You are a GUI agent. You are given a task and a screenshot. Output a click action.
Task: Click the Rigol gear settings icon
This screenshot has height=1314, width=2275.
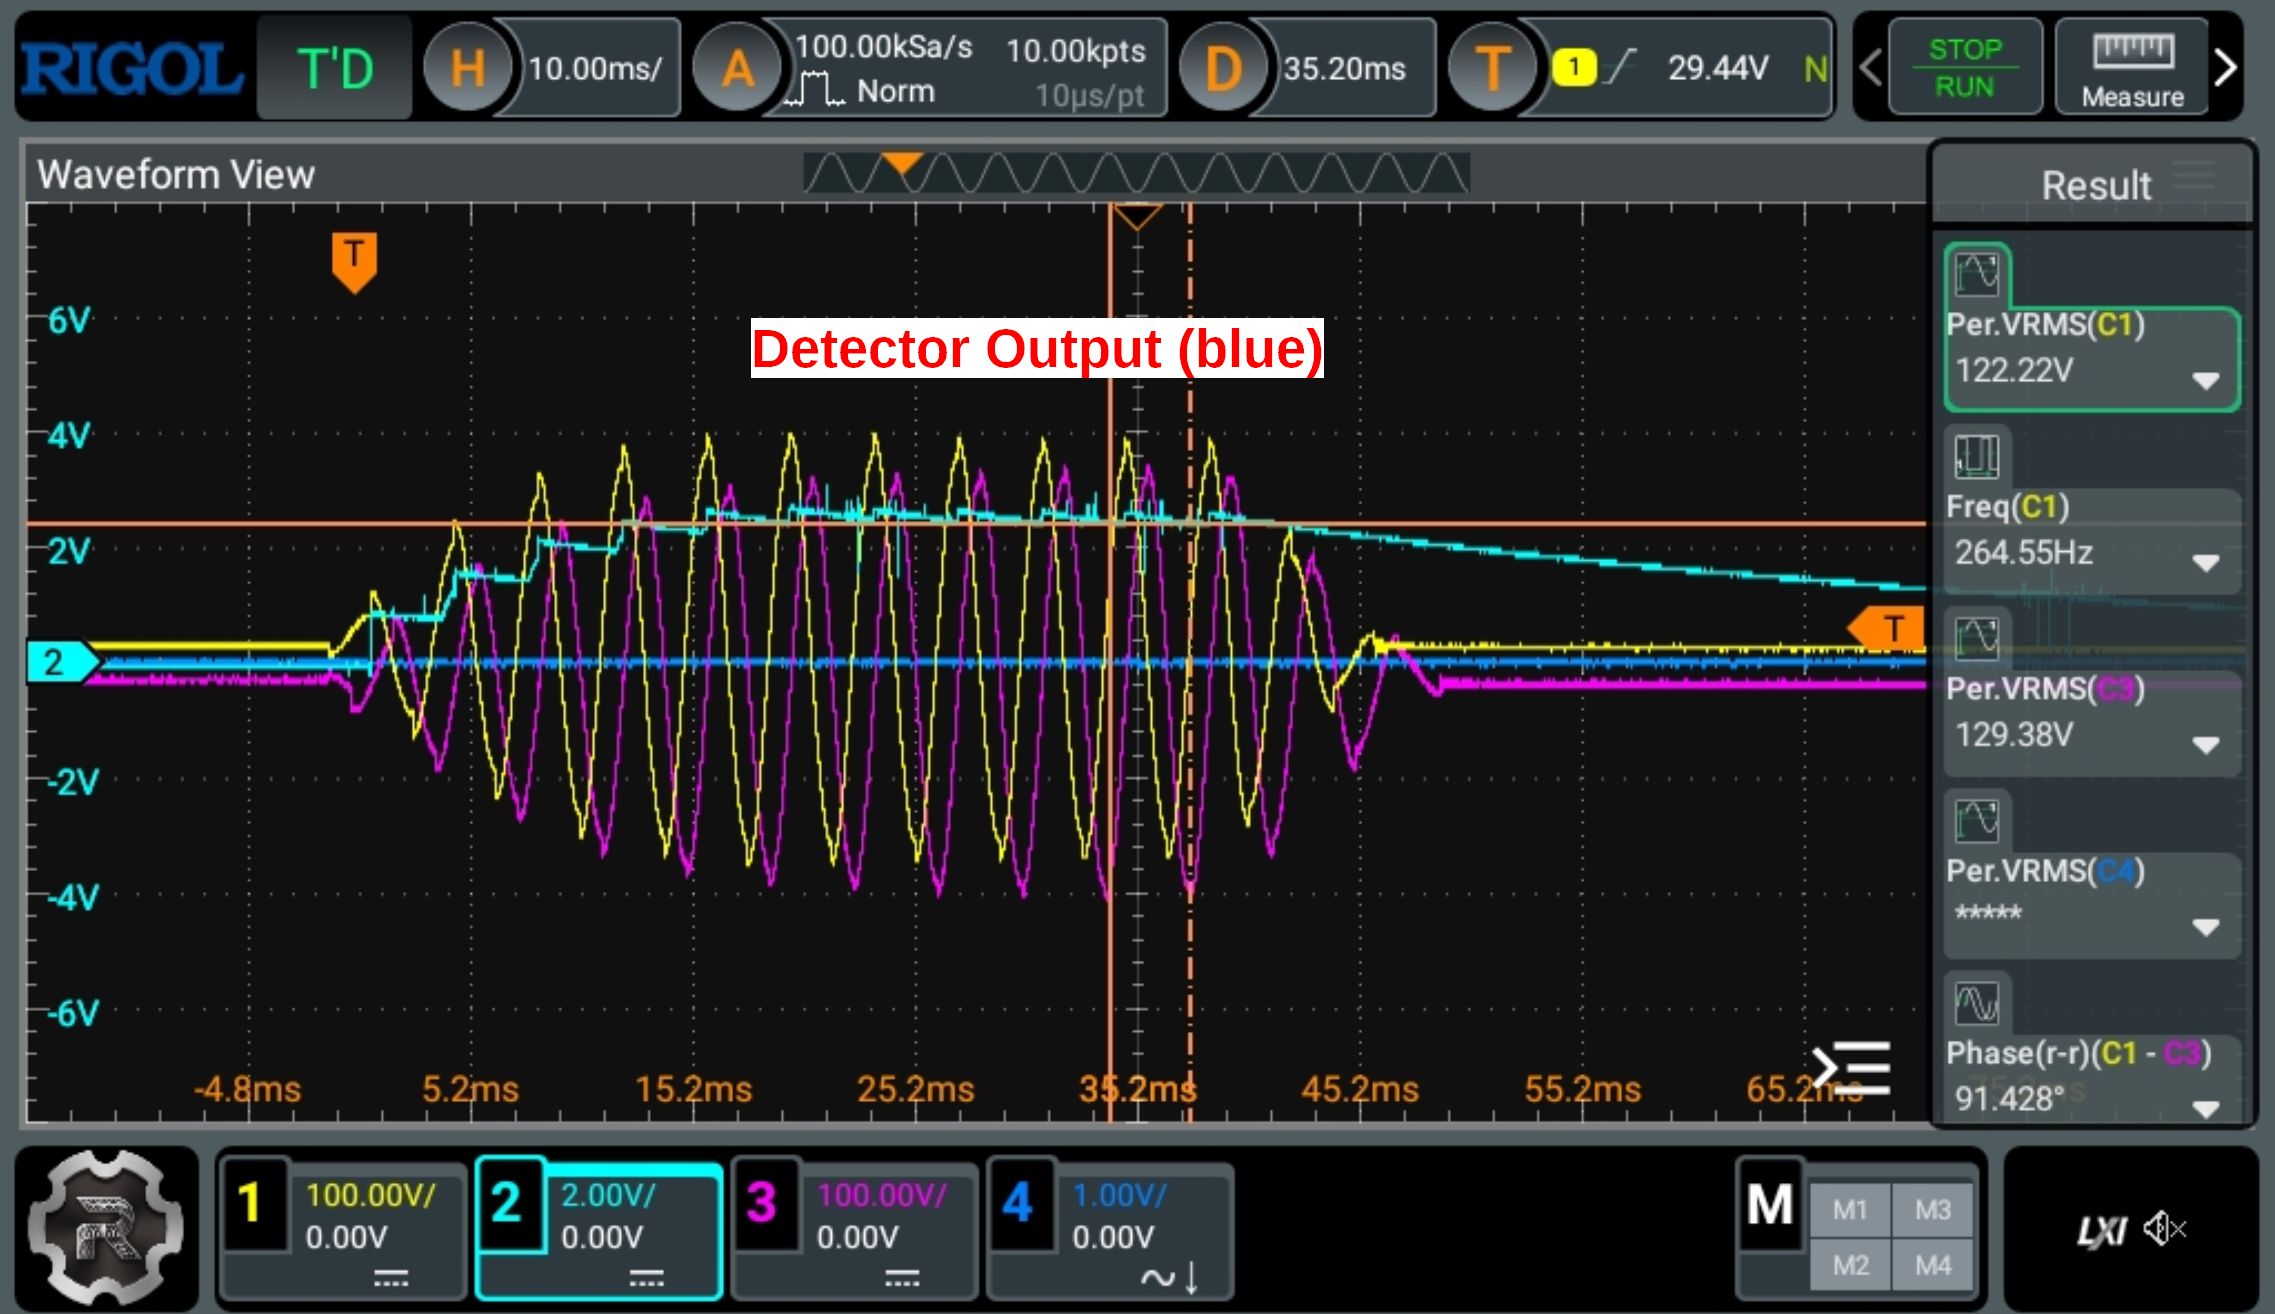click(106, 1230)
